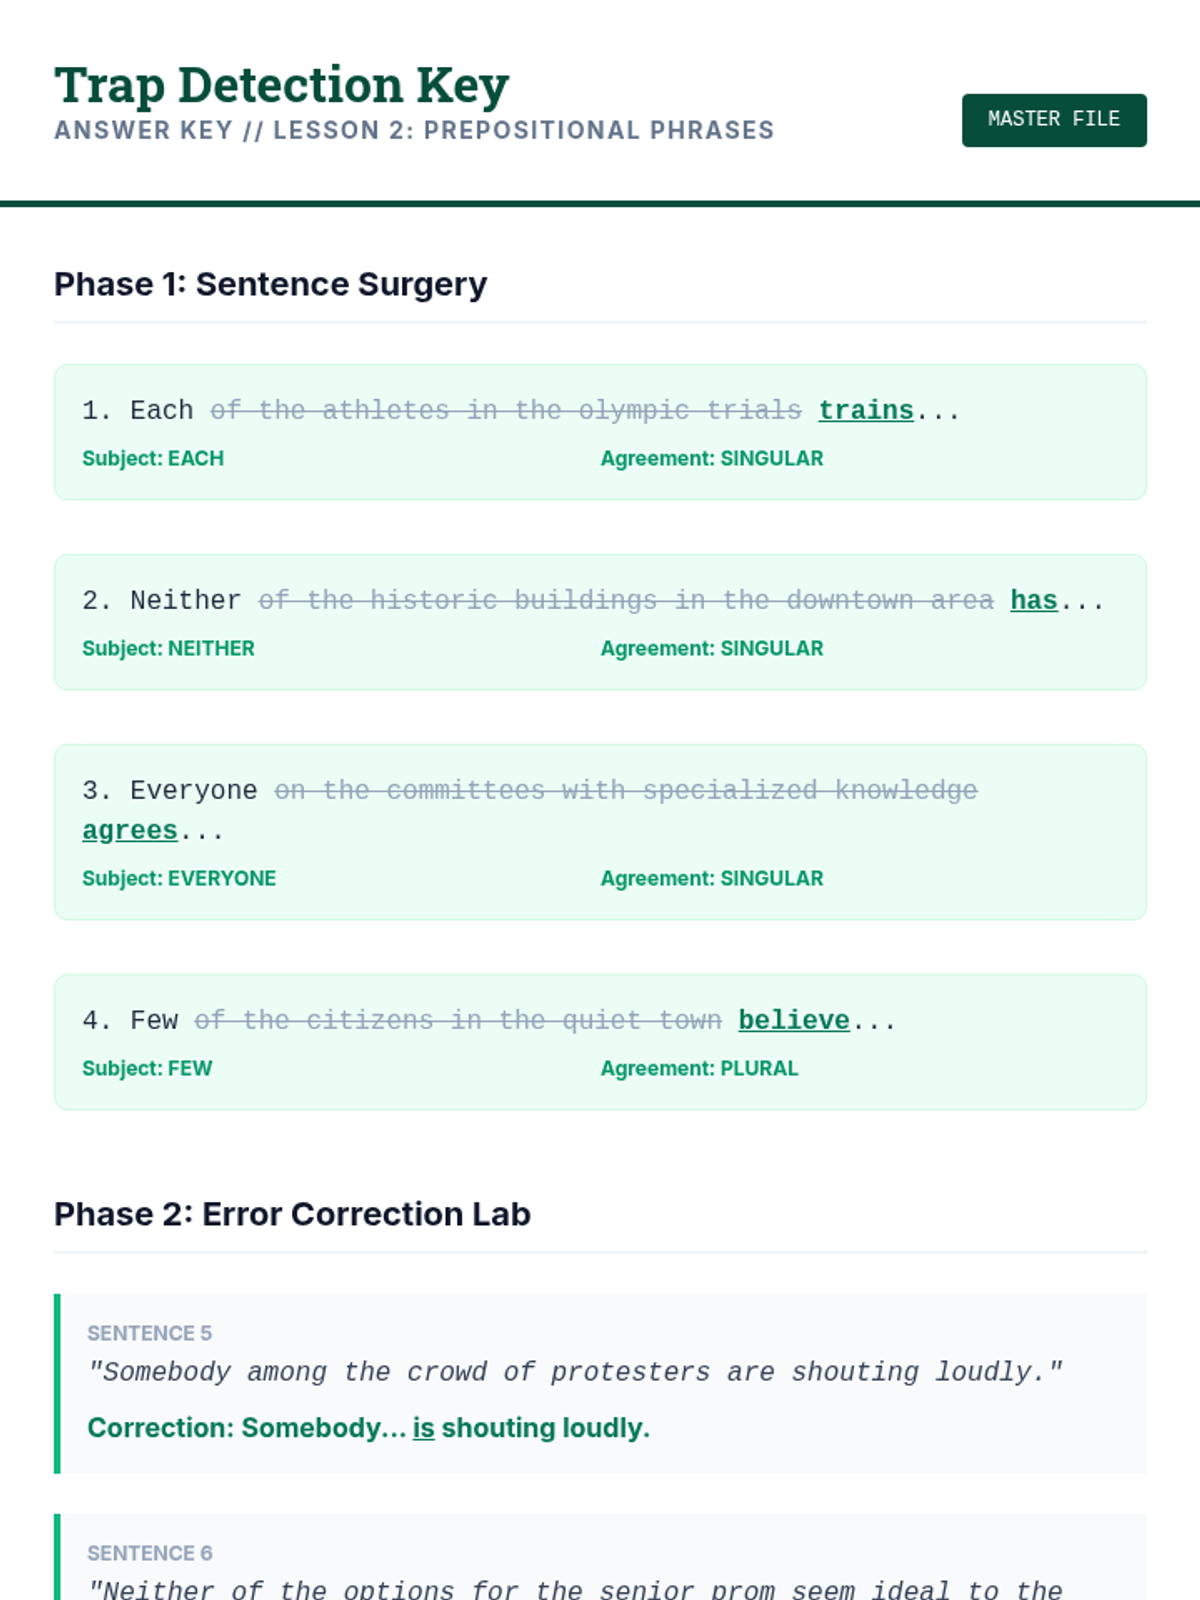The image size is (1200, 1600).
Task: Click the SENTENCE 5 label
Action: click(149, 1333)
